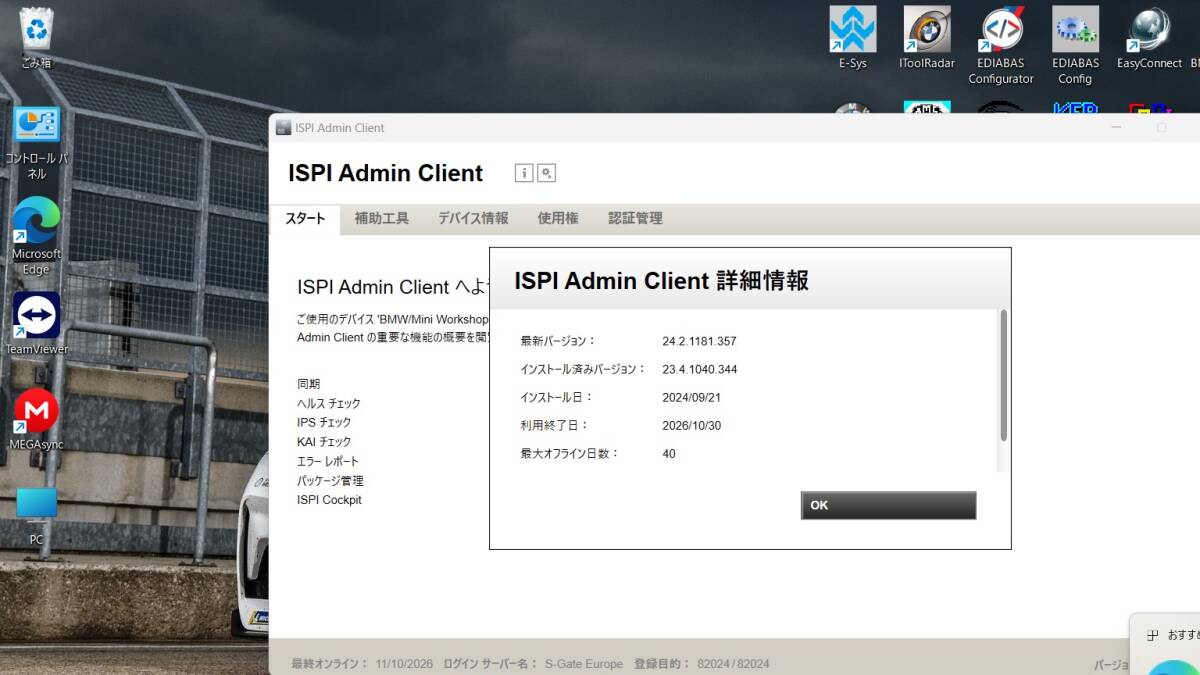
Task: Launch the TeamViewer desktop shortcut
Action: 37,324
